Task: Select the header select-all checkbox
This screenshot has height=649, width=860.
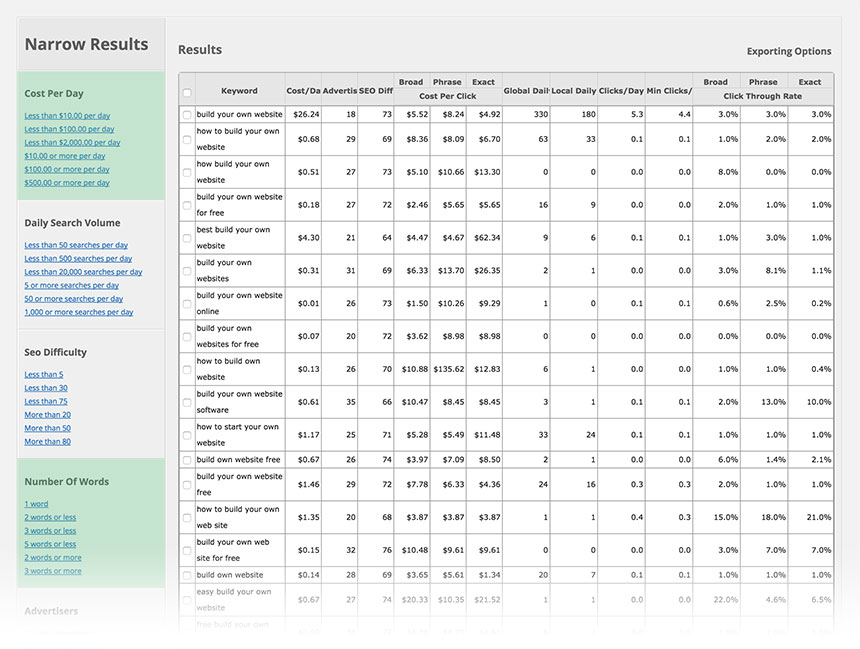Action: [x=187, y=93]
